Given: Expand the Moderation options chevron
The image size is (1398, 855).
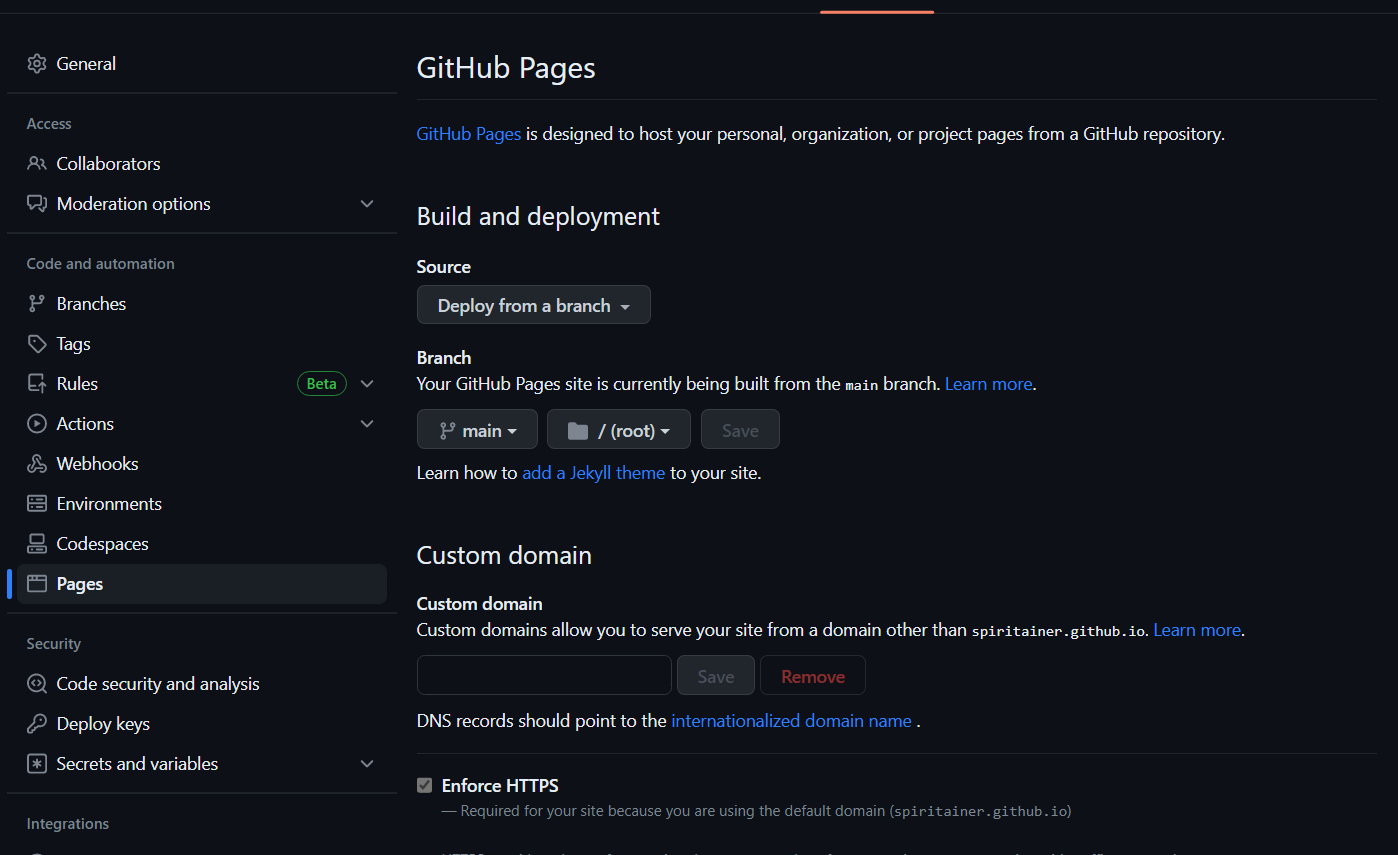Looking at the screenshot, I should pyautogui.click(x=367, y=204).
